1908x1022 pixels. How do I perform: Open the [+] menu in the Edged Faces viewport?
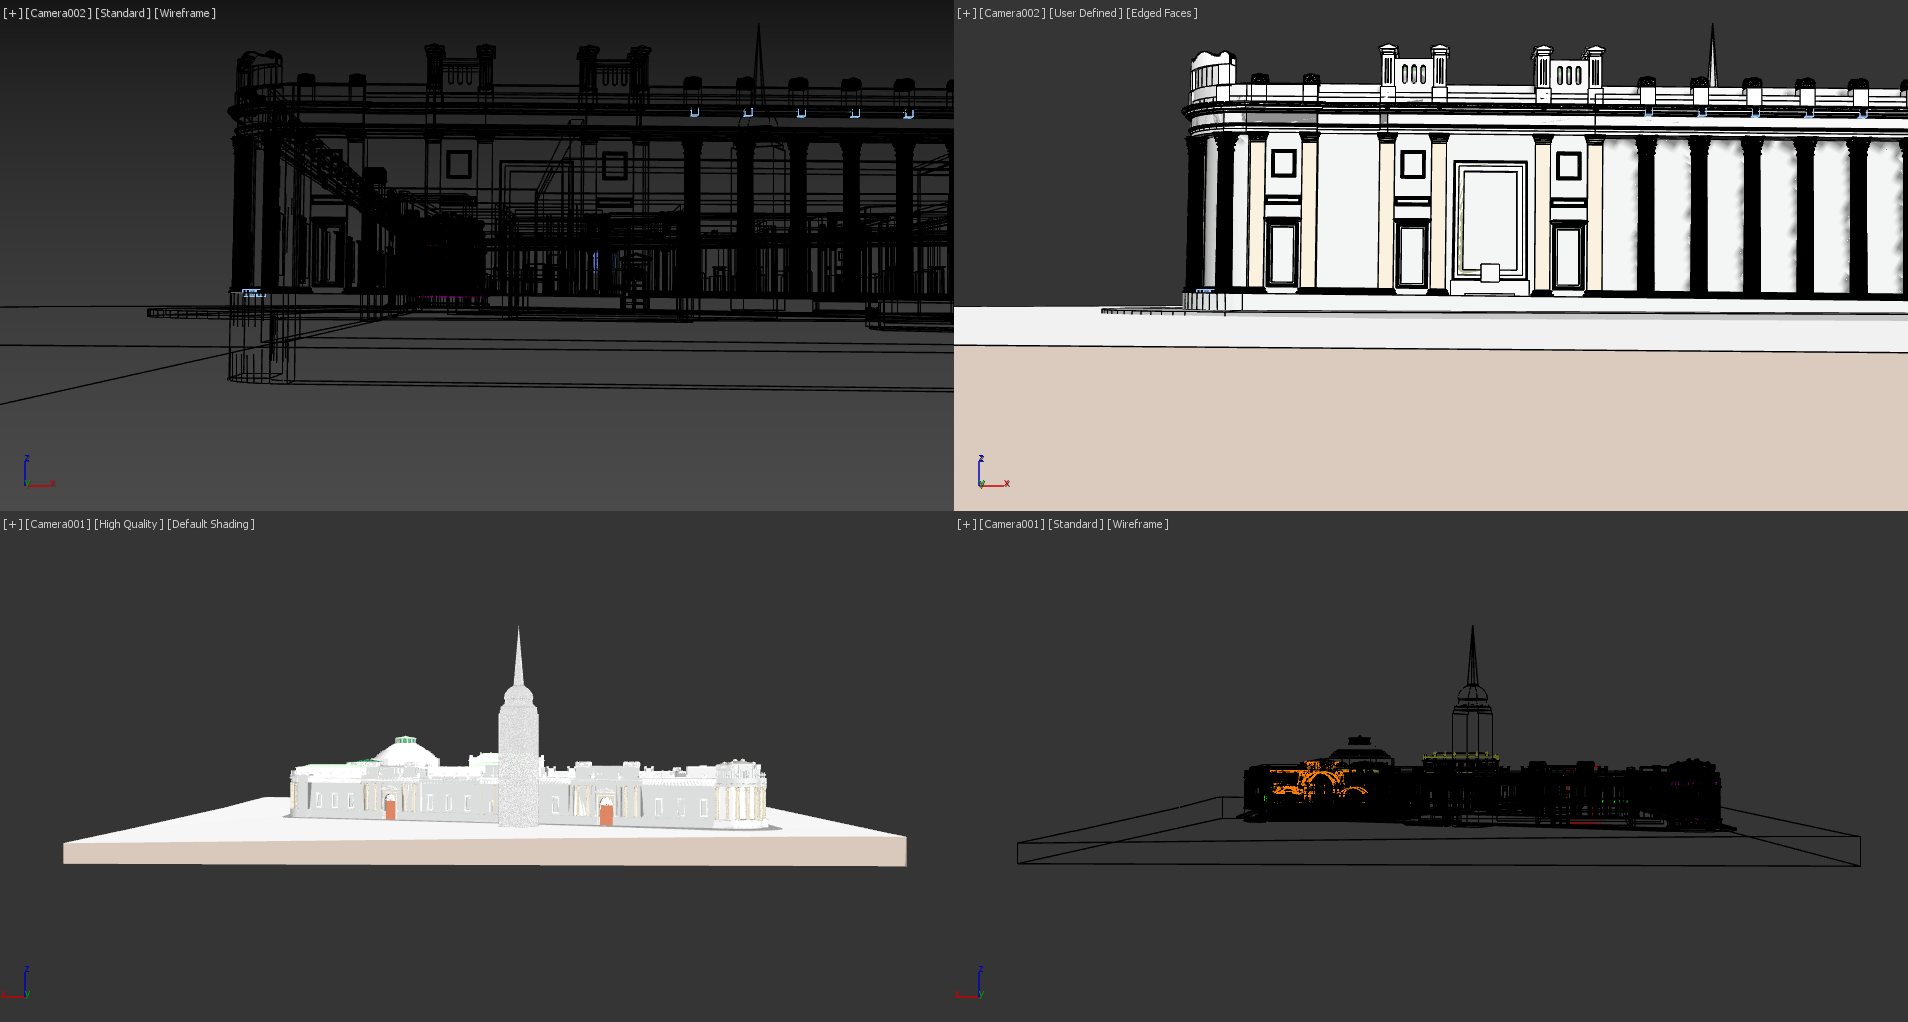coord(966,13)
